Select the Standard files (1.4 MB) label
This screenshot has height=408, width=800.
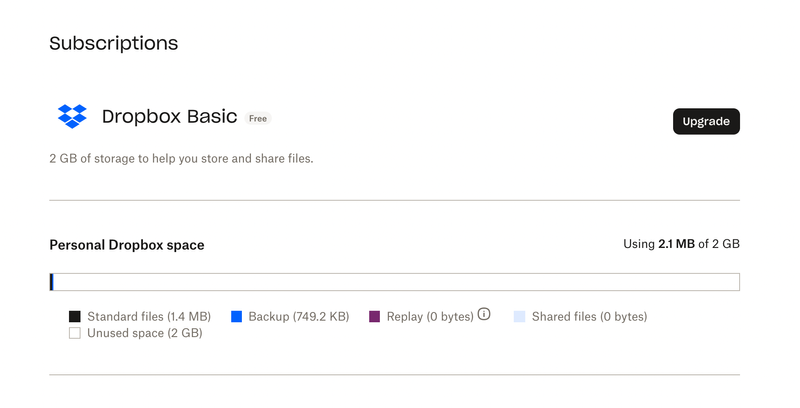(149, 317)
